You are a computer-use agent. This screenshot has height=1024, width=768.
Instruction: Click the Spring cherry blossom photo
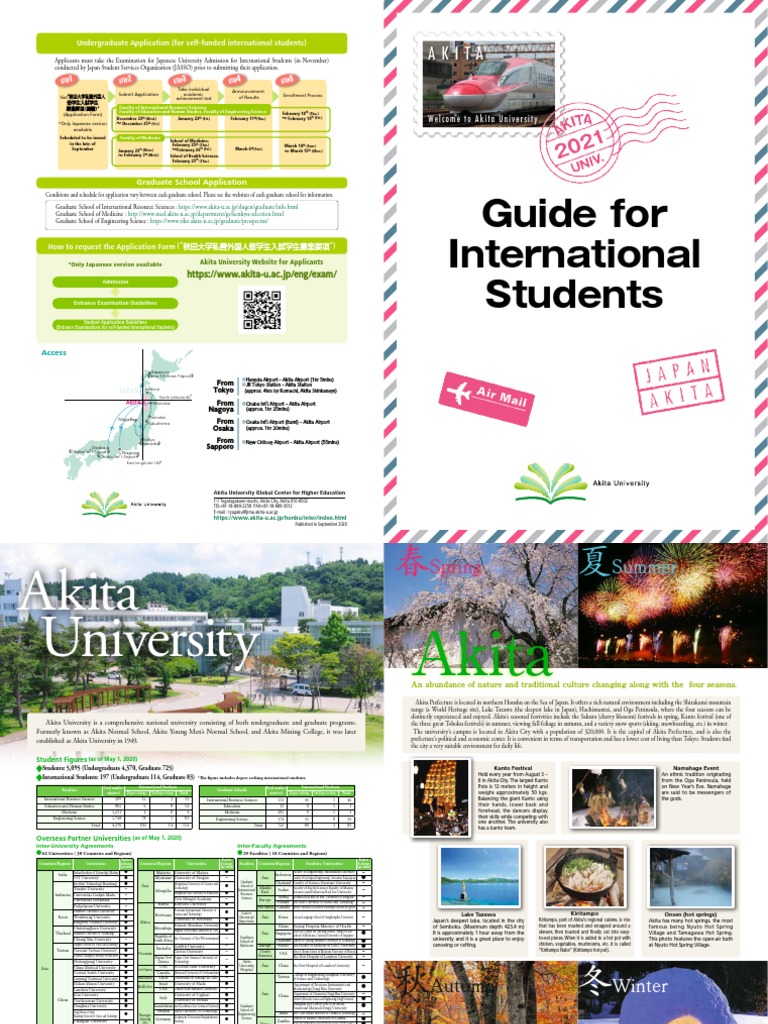481,604
